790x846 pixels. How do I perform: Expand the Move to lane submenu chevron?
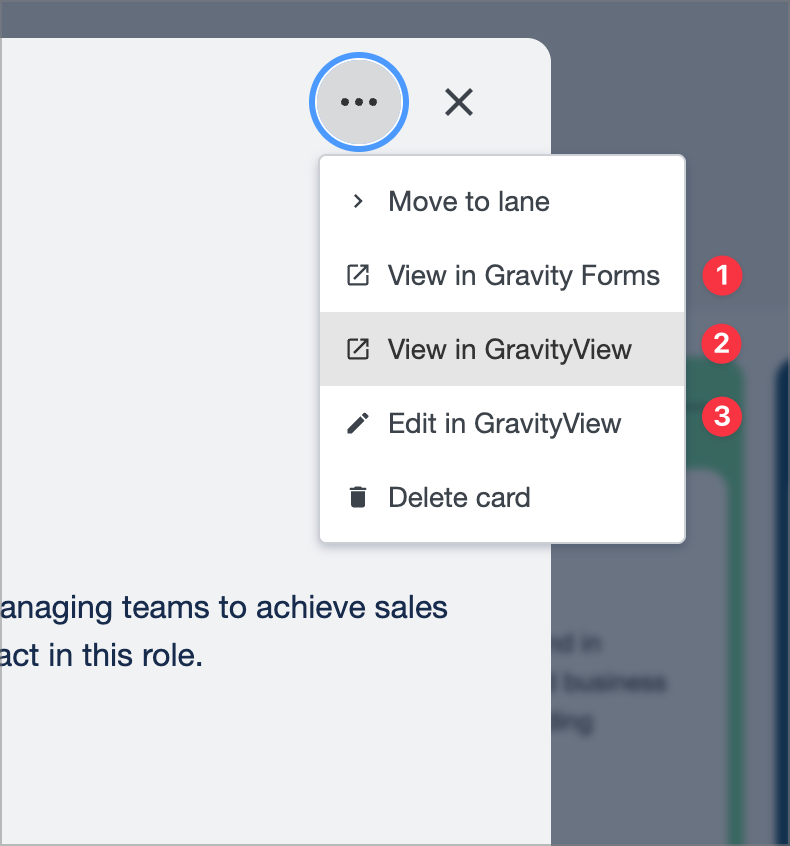click(357, 201)
